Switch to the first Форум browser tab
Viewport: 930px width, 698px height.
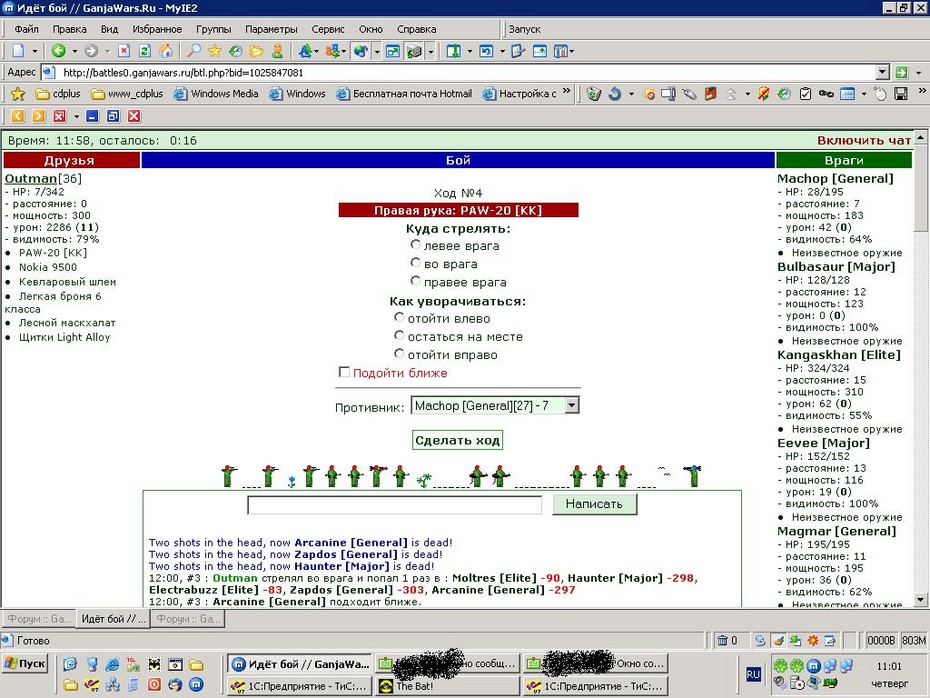point(39,619)
